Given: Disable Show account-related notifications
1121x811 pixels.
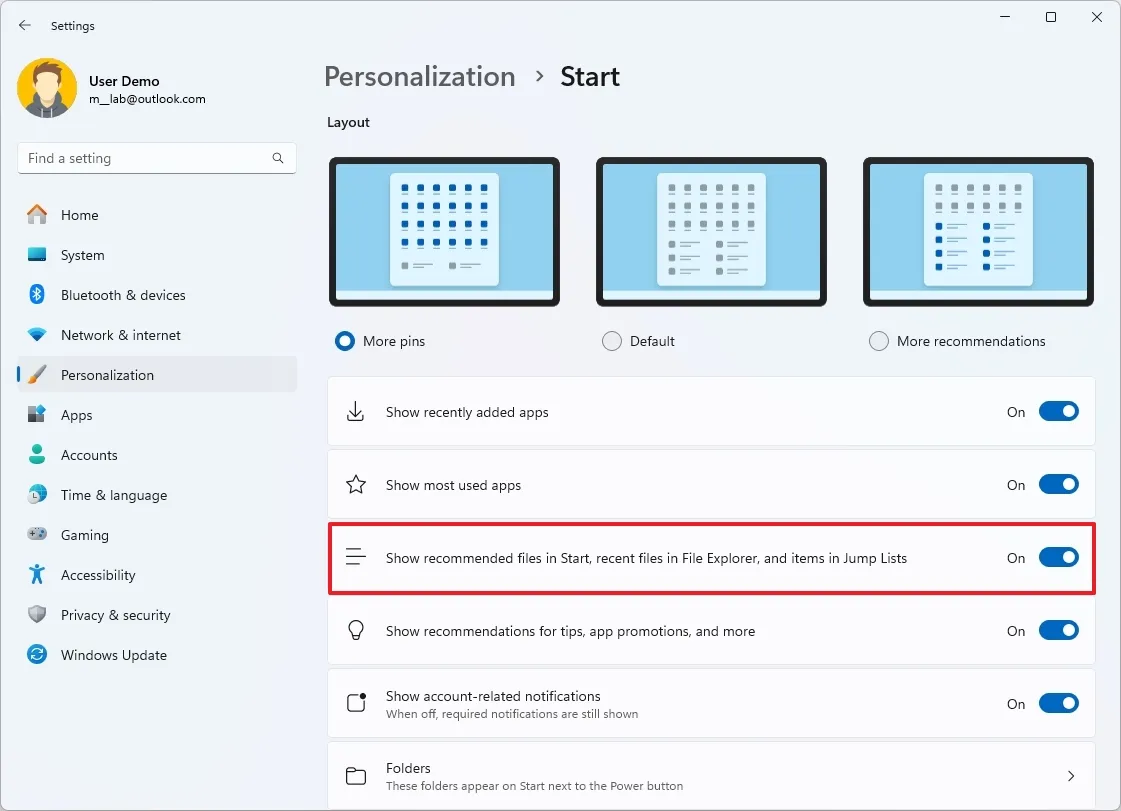Looking at the screenshot, I should click(x=1058, y=704).
